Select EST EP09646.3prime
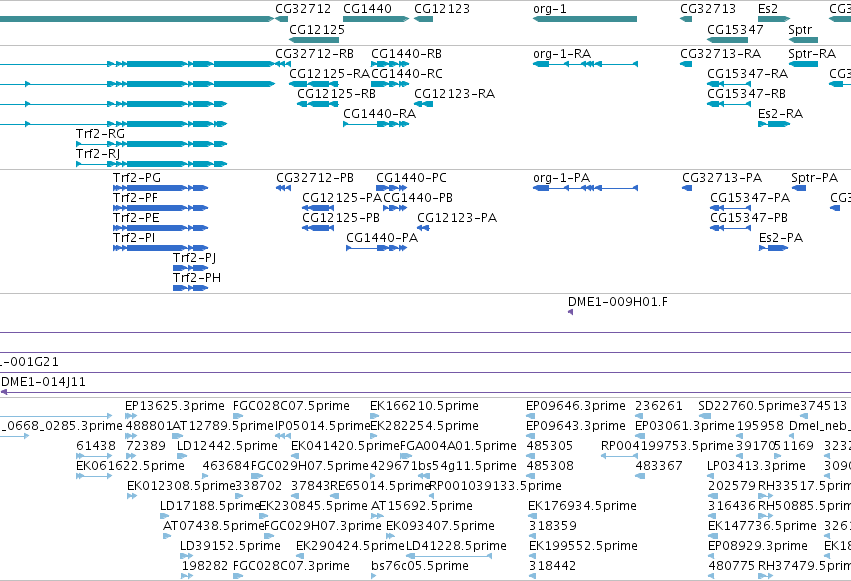 [x=576, y=406]
